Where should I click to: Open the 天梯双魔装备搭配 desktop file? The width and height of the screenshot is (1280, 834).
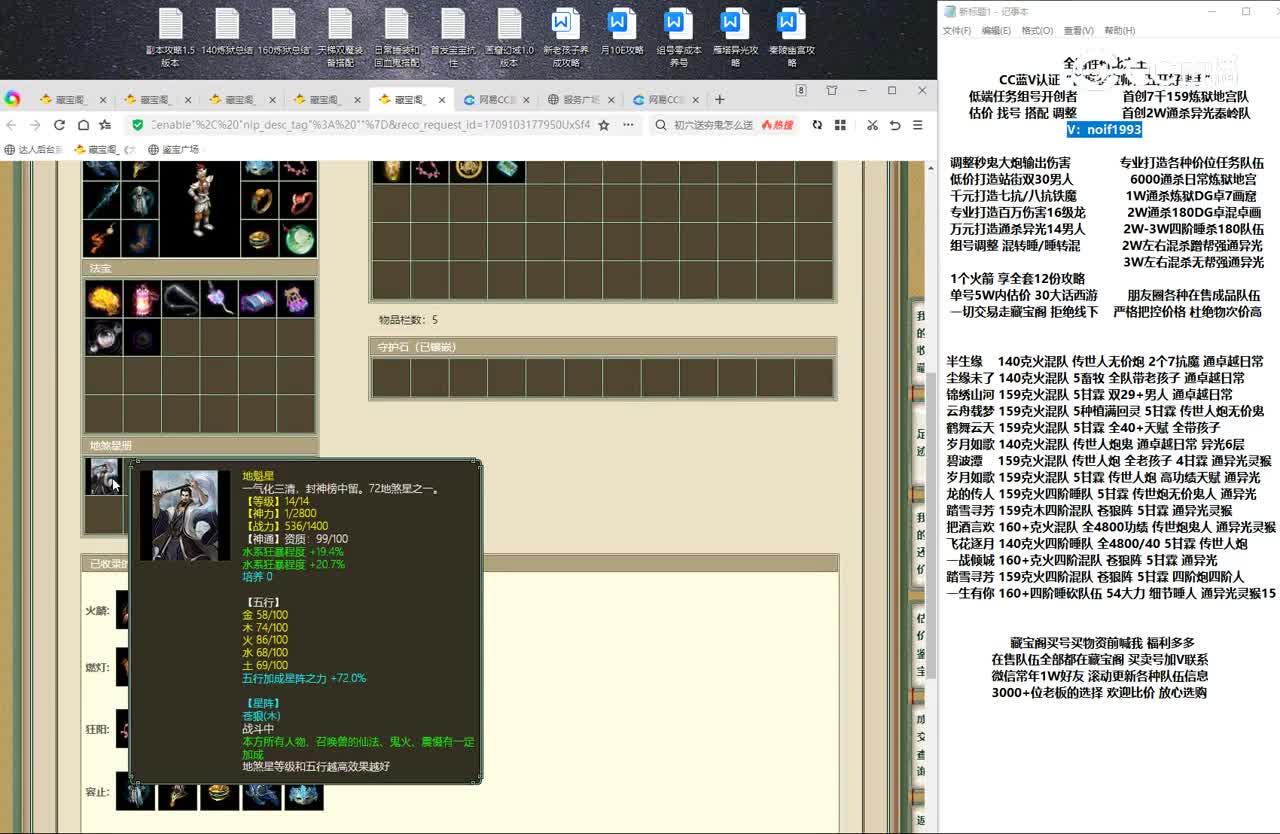click(x=340, y=37)
